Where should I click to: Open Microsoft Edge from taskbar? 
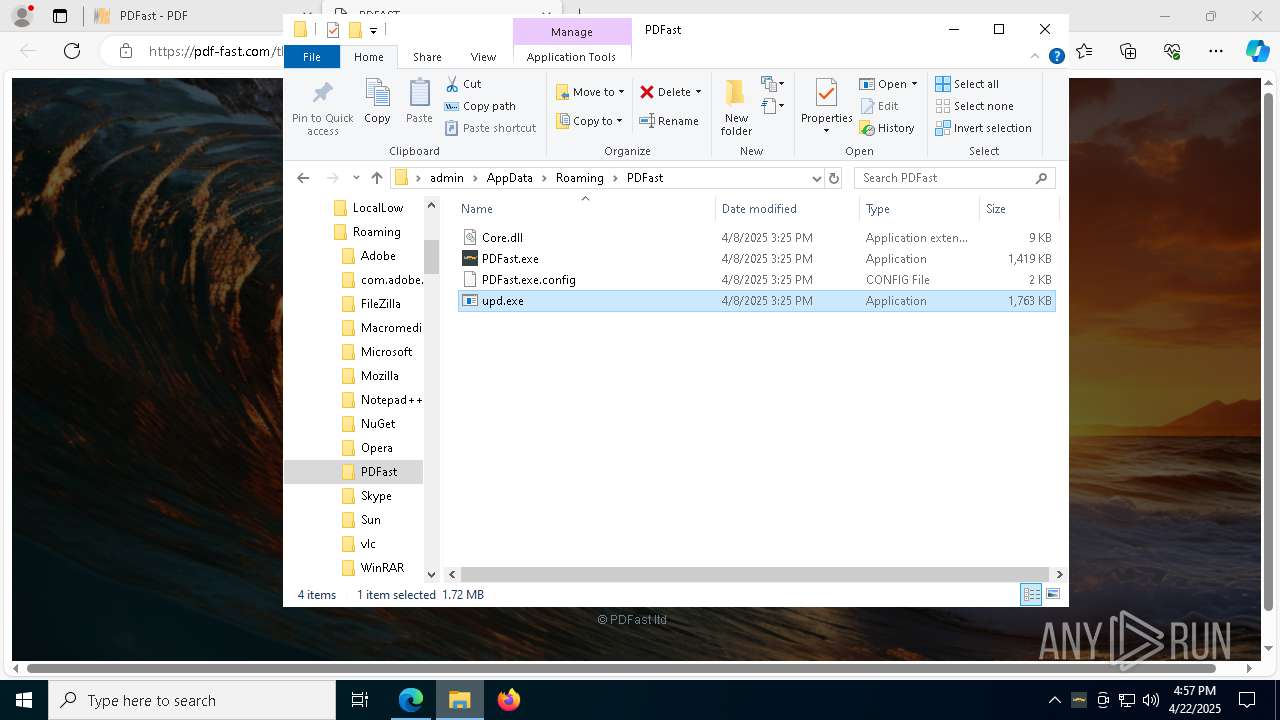[411, 700]
